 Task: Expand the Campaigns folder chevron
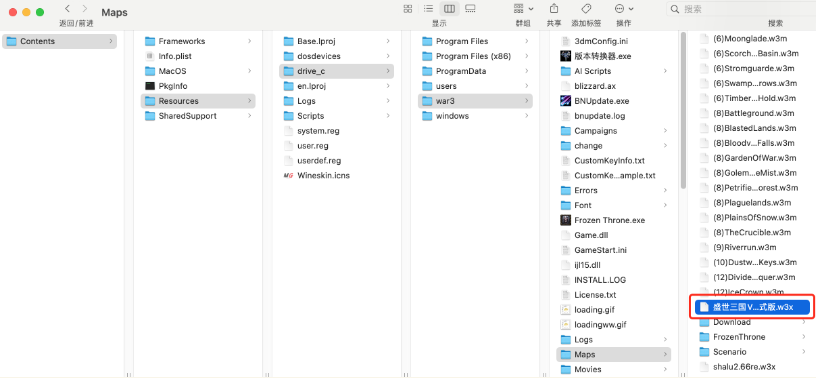click(x=665, y=131)
